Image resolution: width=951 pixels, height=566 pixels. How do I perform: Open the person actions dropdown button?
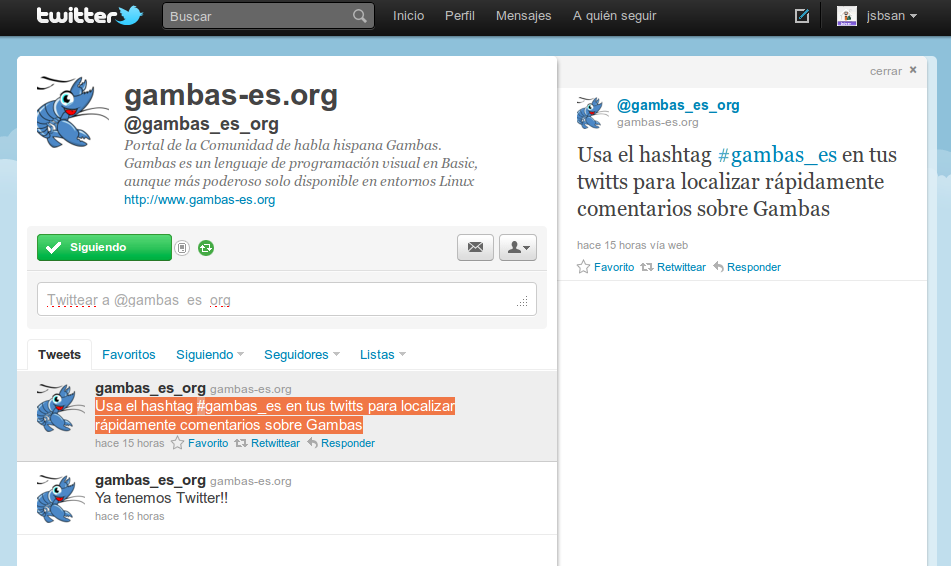coord(518,248)
